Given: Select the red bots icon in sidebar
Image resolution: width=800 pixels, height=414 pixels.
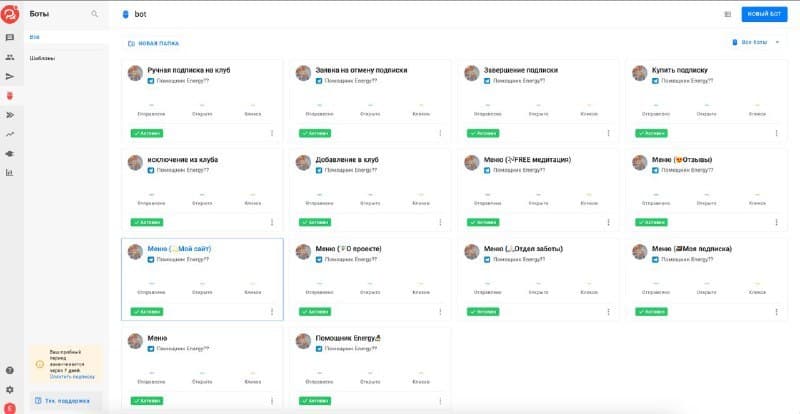Looking at the screenshot, I should click(10, 96).
